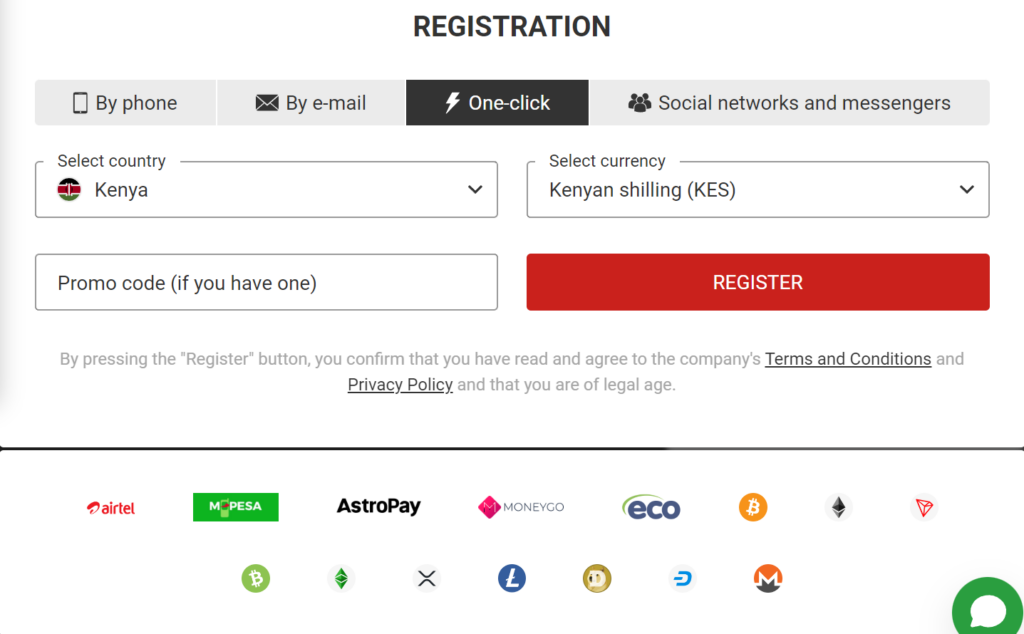Switch to the By e-mail tab
This screenshot has width=1024, height=634.
(310, 102)
